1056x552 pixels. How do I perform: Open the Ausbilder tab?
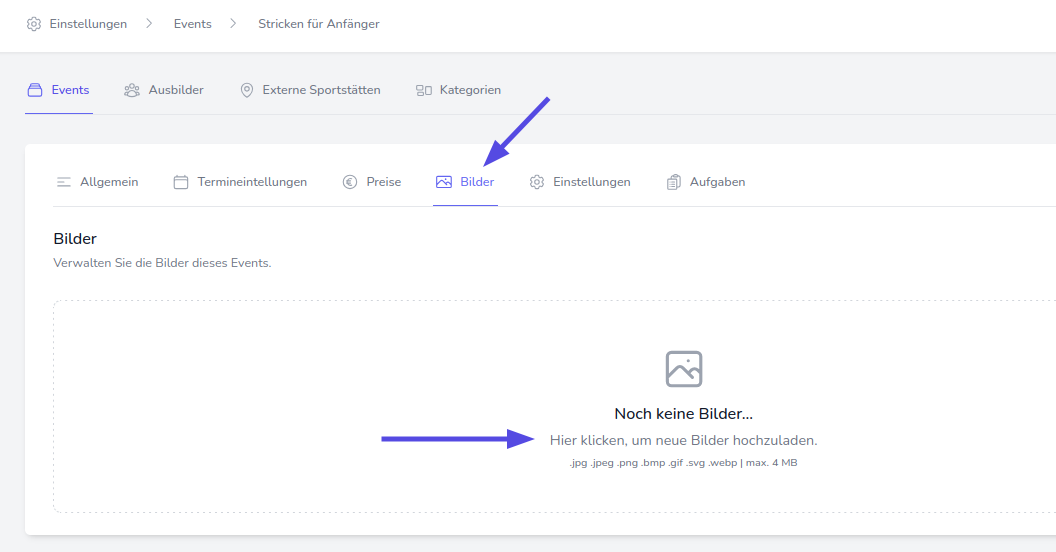[x=176, y=90]
